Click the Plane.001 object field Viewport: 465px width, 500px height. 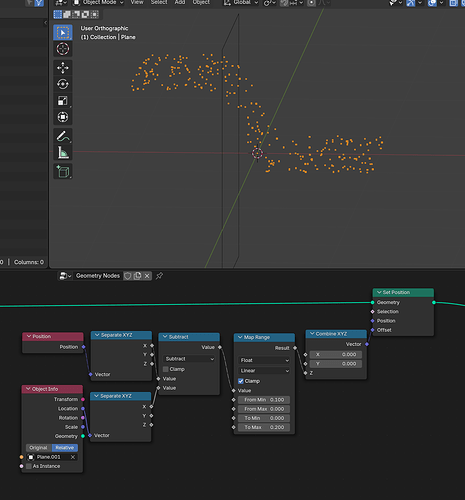pos(52,457)
